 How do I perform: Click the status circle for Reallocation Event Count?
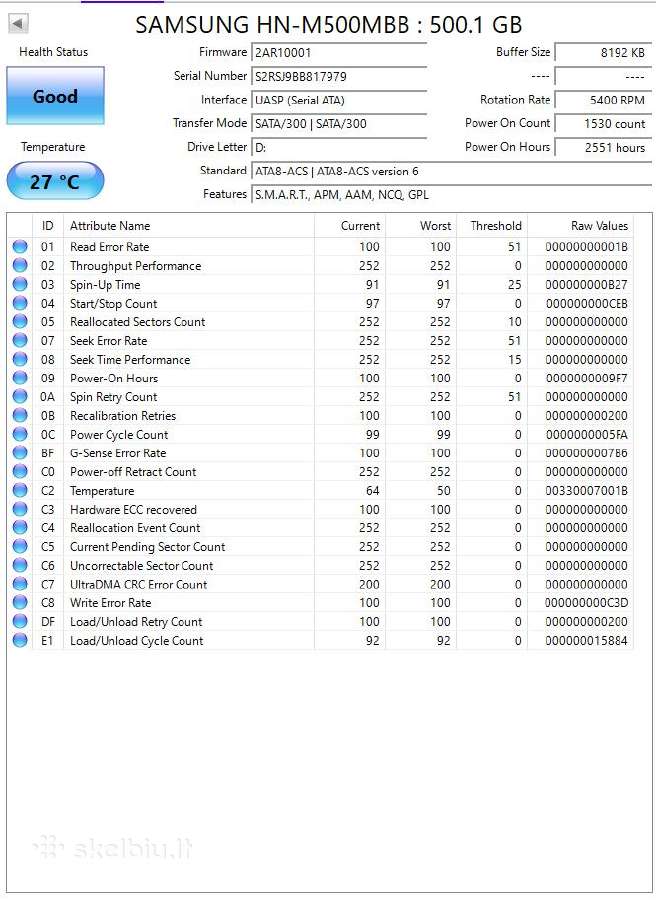coord(20,527)
